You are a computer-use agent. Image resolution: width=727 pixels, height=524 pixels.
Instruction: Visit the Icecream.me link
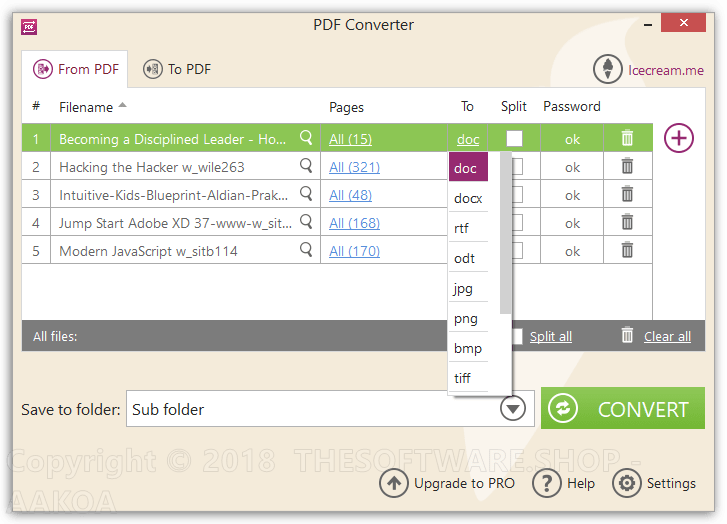click(666, 70)
